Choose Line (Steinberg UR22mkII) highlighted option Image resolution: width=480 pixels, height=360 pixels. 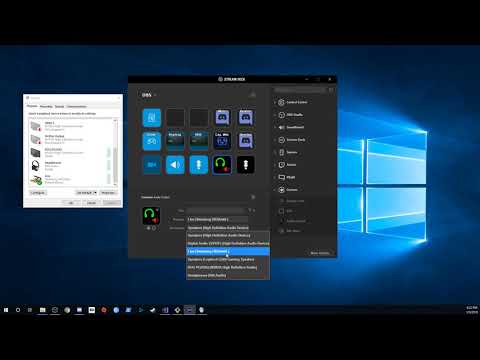[x=228, y=251]
